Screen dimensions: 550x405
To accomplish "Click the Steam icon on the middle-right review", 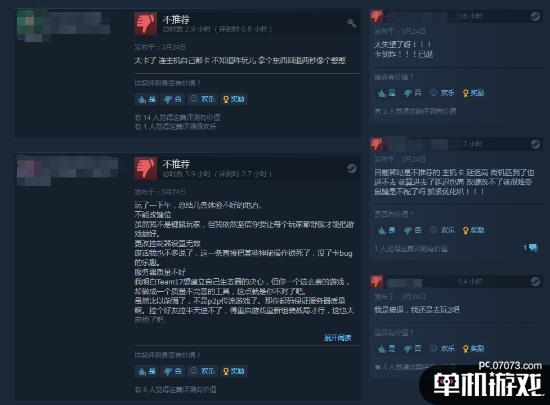I will 535,144.
